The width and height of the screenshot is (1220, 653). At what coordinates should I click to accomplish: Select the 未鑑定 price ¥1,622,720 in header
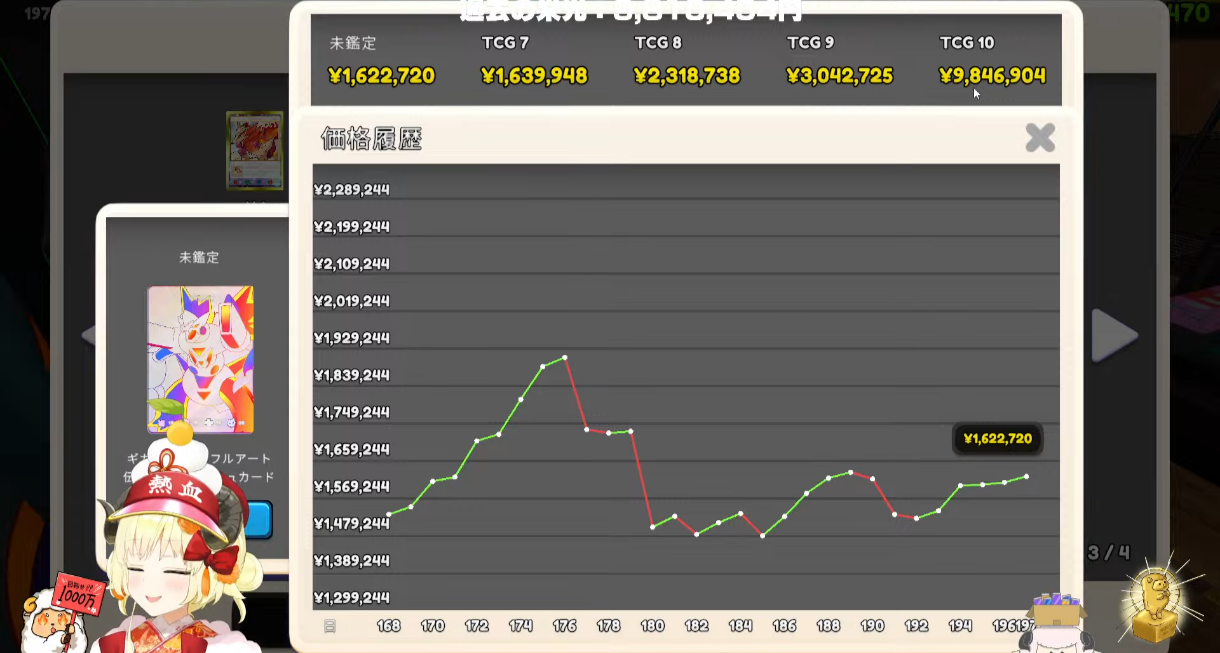pos(381,76)
